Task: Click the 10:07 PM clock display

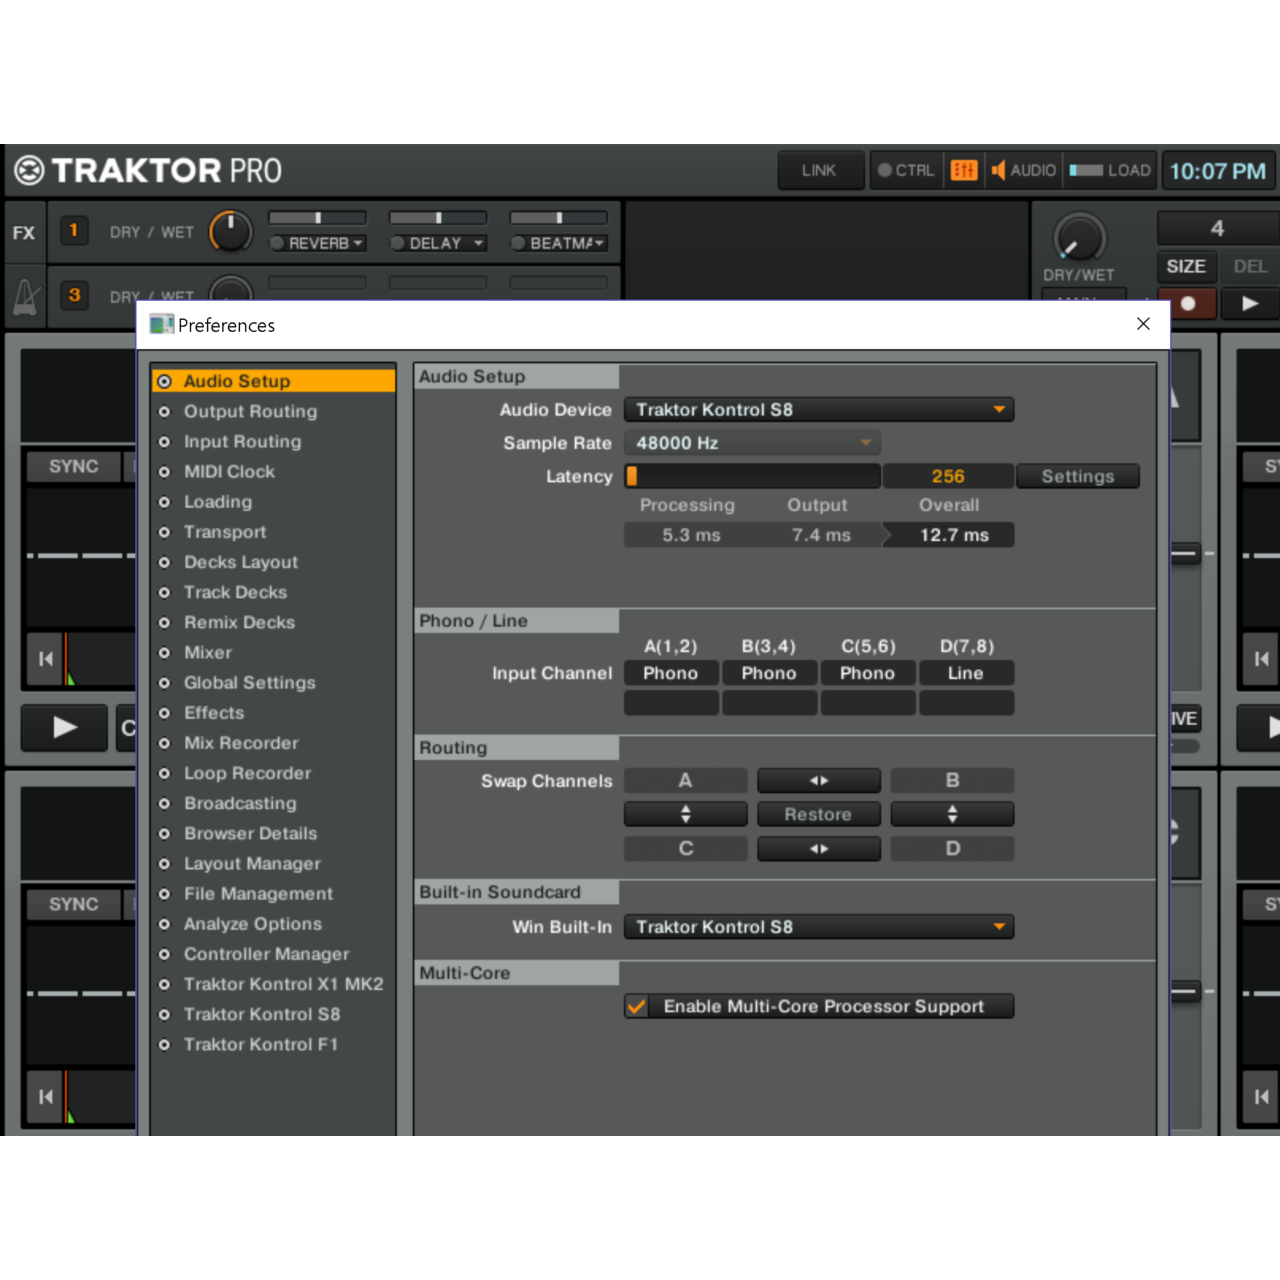Action: [x=1218, y=171]
